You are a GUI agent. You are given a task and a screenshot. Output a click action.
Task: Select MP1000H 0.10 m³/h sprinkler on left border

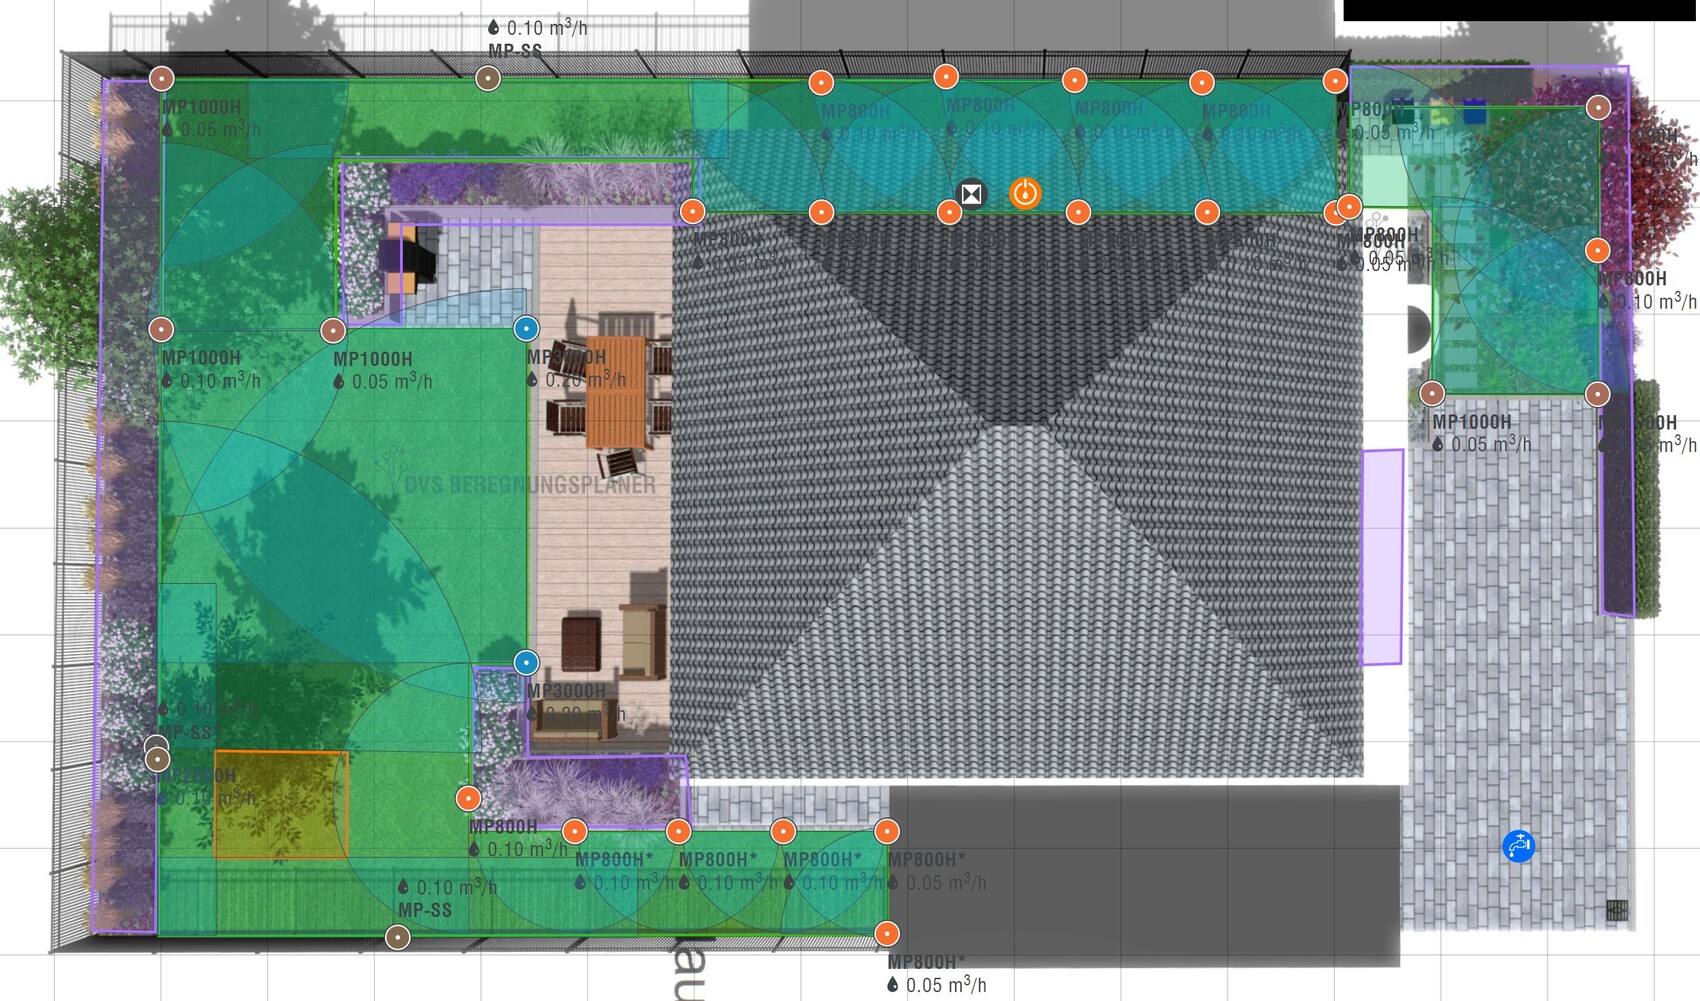click(x=161, y=328)
